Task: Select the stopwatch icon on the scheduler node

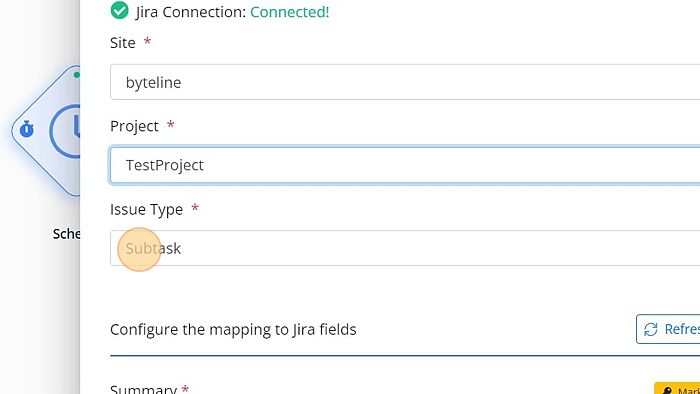Action: (x=27, y=129)
